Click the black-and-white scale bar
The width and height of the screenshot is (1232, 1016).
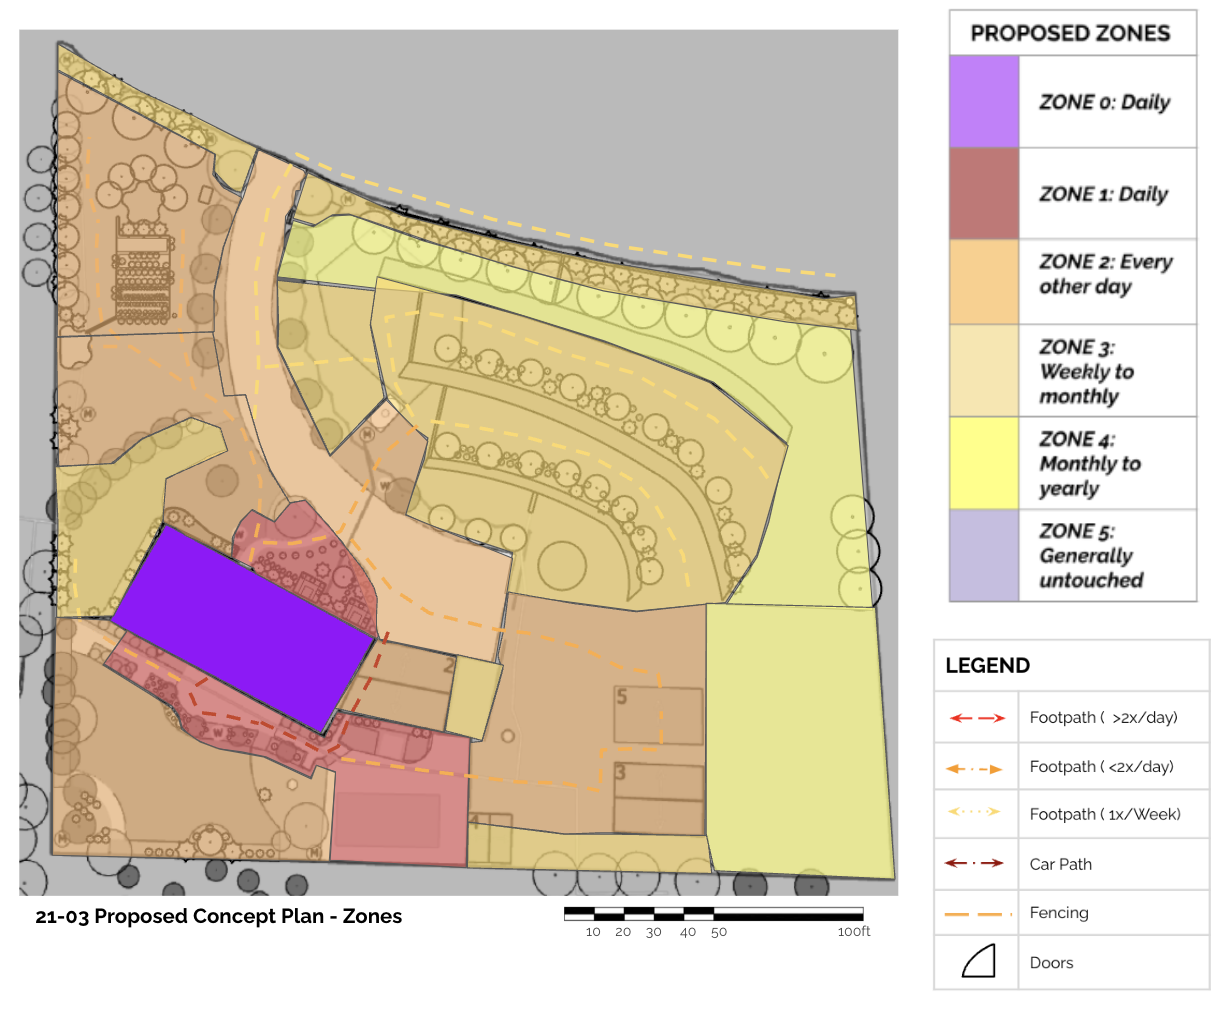coord(713,914)
